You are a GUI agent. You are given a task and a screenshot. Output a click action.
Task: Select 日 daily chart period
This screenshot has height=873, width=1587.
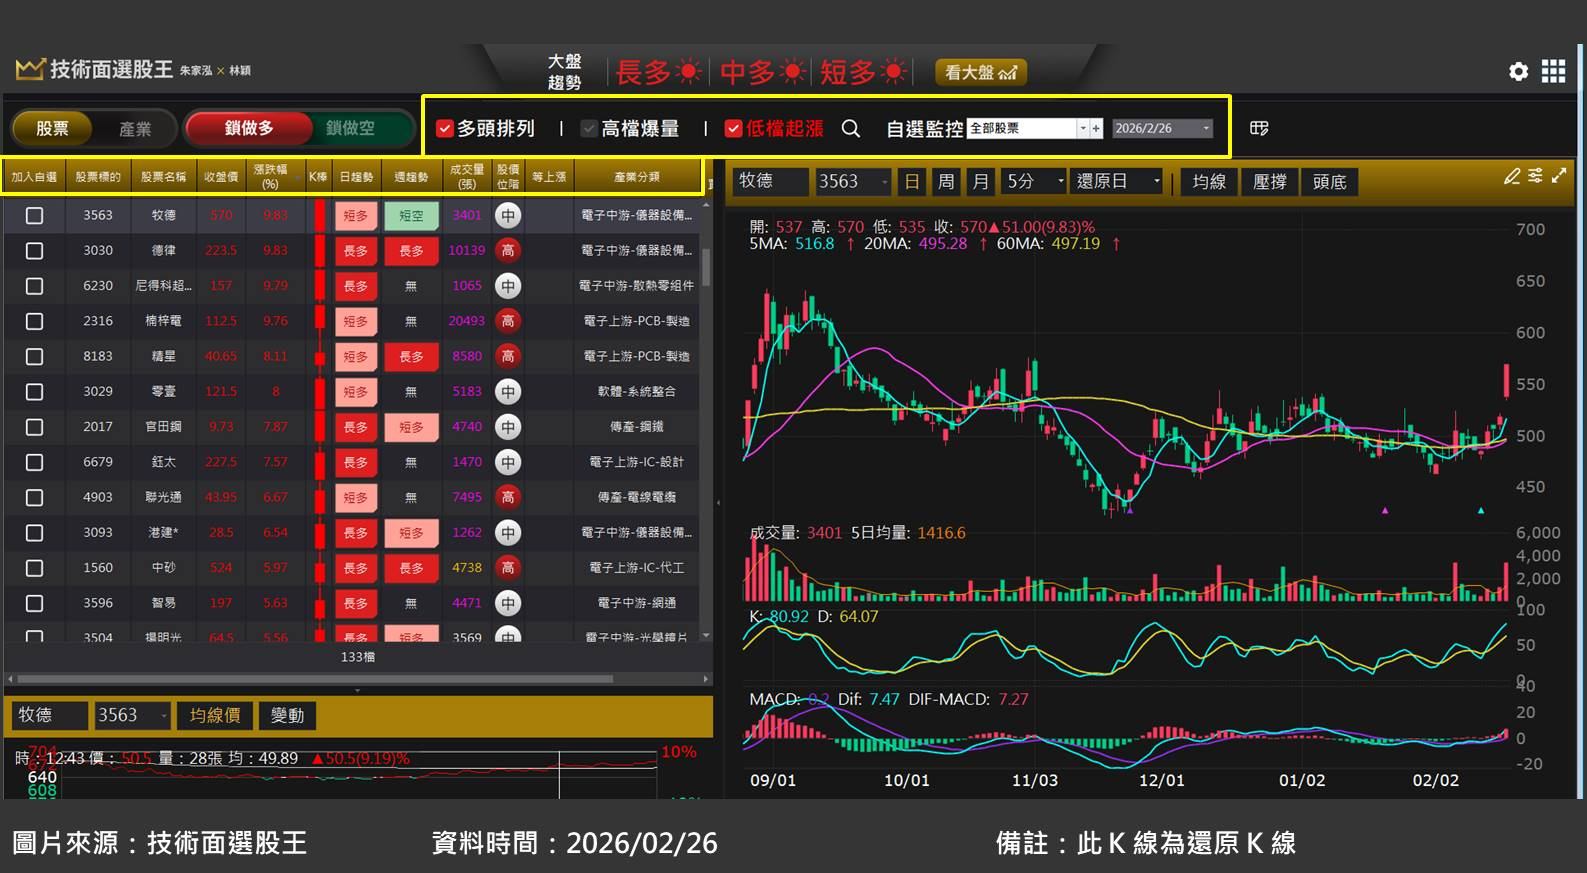coord(911,181)
